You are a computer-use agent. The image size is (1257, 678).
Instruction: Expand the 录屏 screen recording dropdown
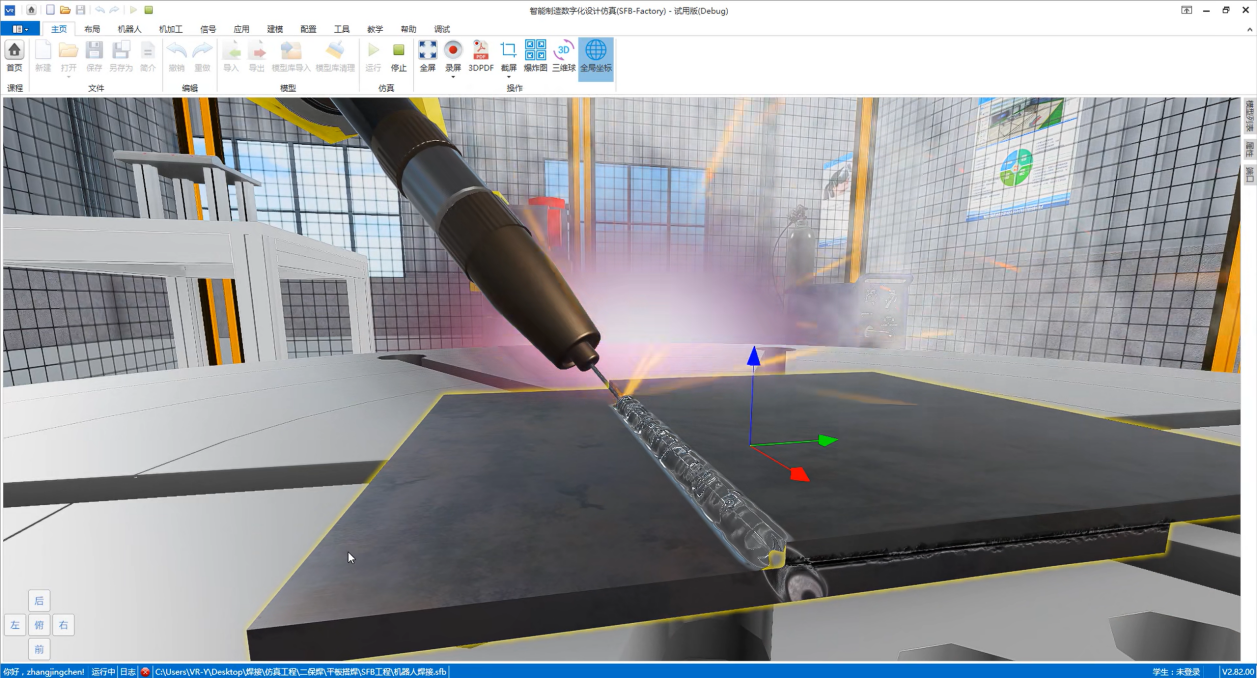[453, 77]
